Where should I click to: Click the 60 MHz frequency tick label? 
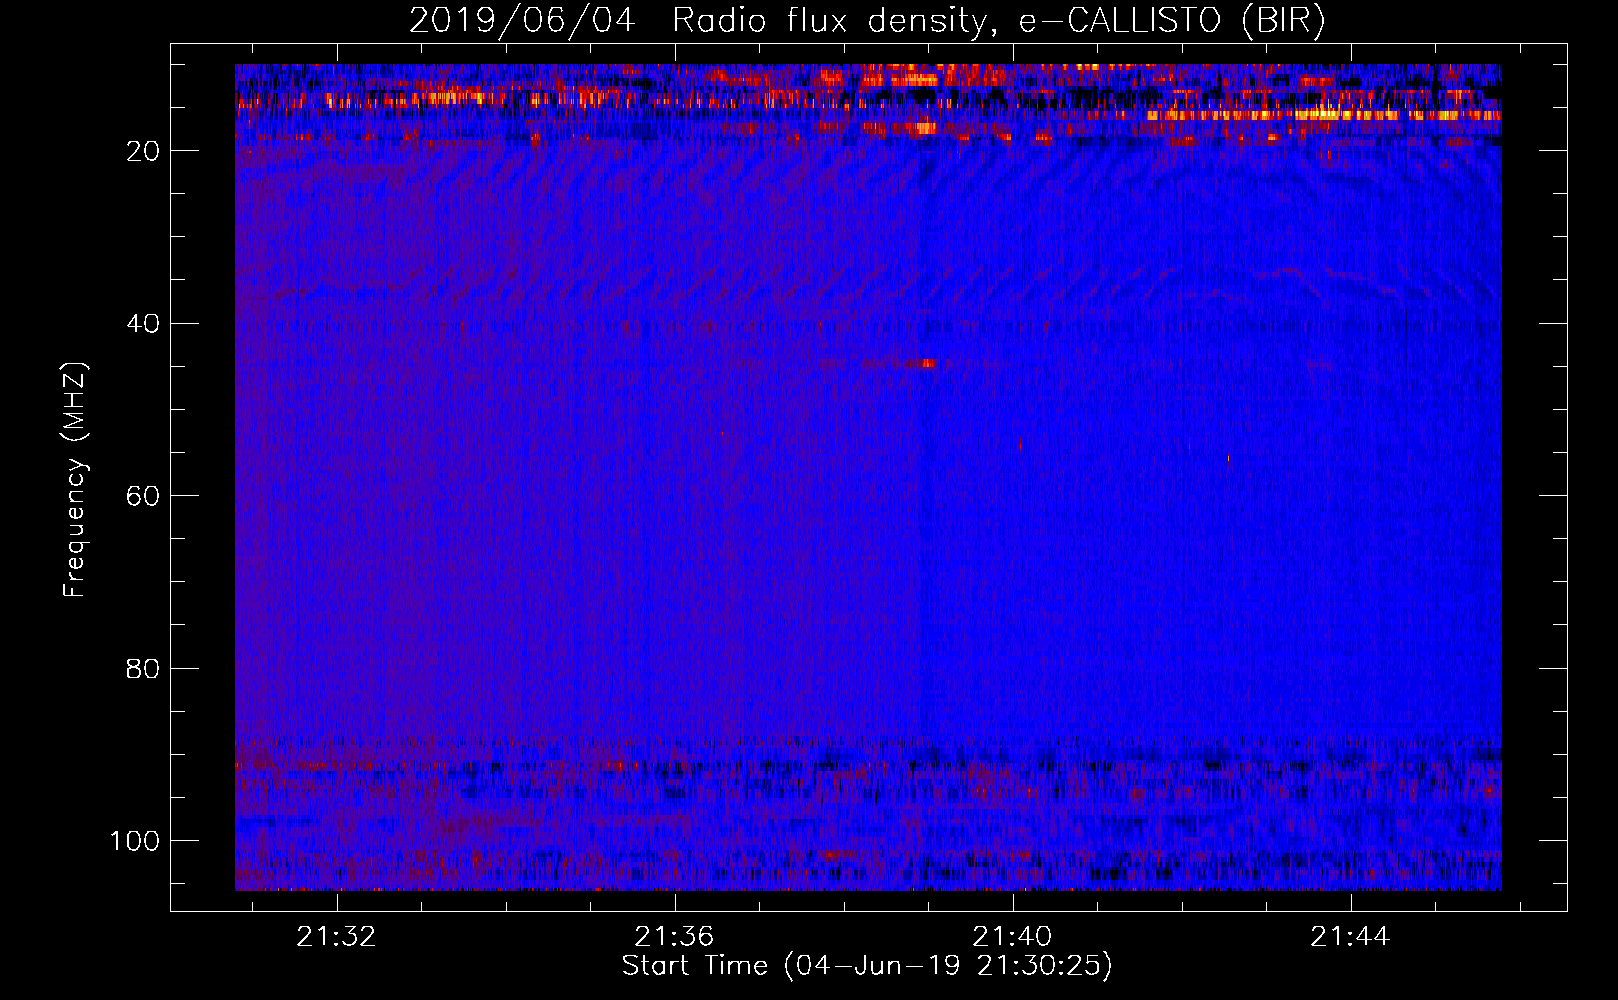pyautogui.click(x=143, y=496)
